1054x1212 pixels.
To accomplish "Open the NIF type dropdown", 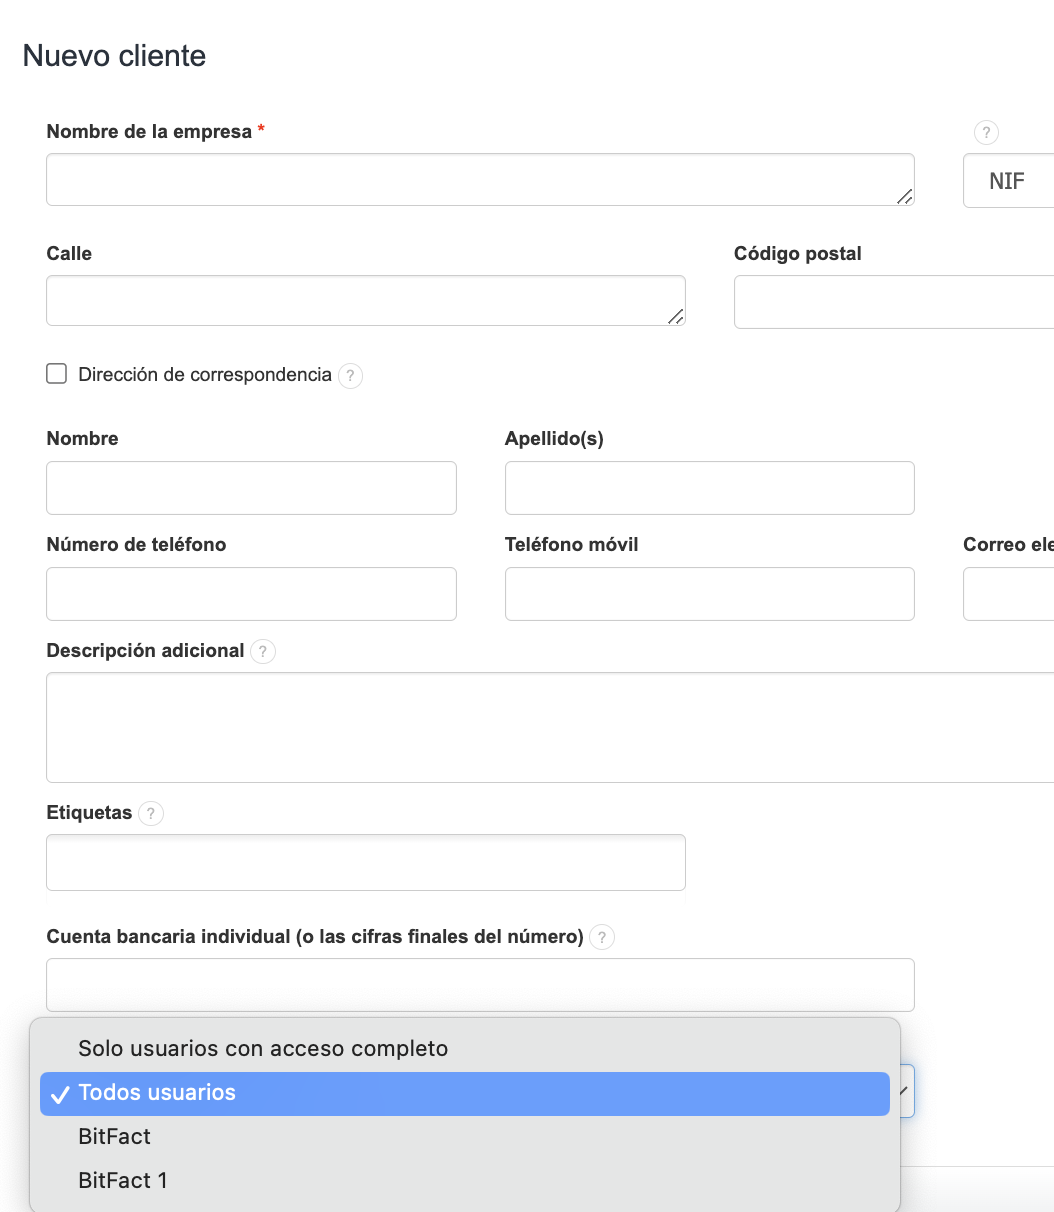I will pyautogui.click(x=1008, y=181).
